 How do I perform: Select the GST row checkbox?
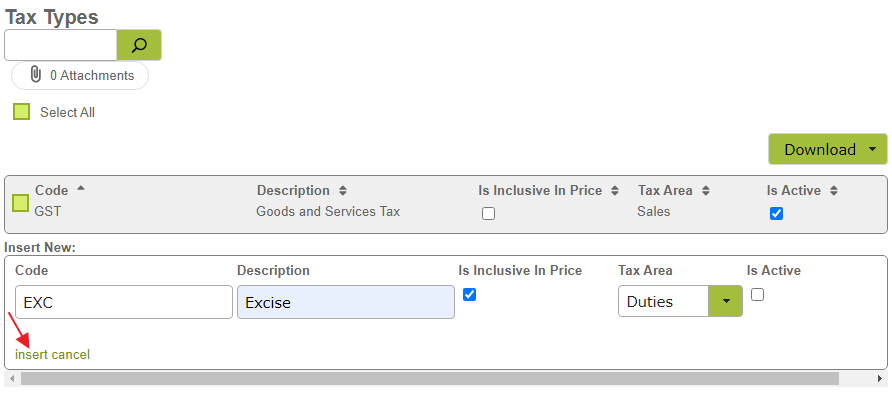click(20, 203)
